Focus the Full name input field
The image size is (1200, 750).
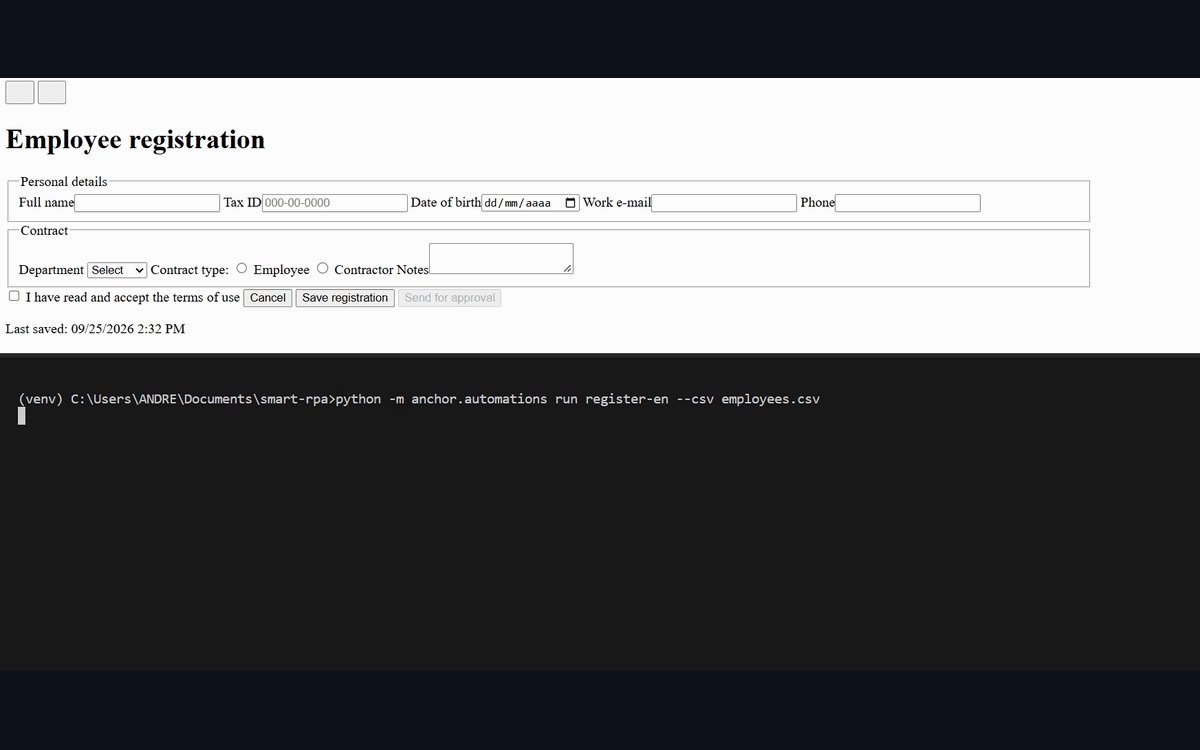pos(147,203)
